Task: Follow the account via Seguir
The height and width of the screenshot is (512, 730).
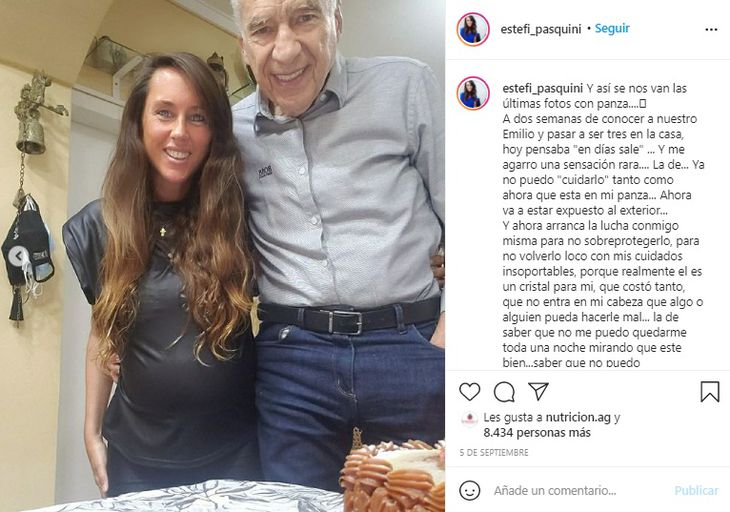Action: click(612, 28)
